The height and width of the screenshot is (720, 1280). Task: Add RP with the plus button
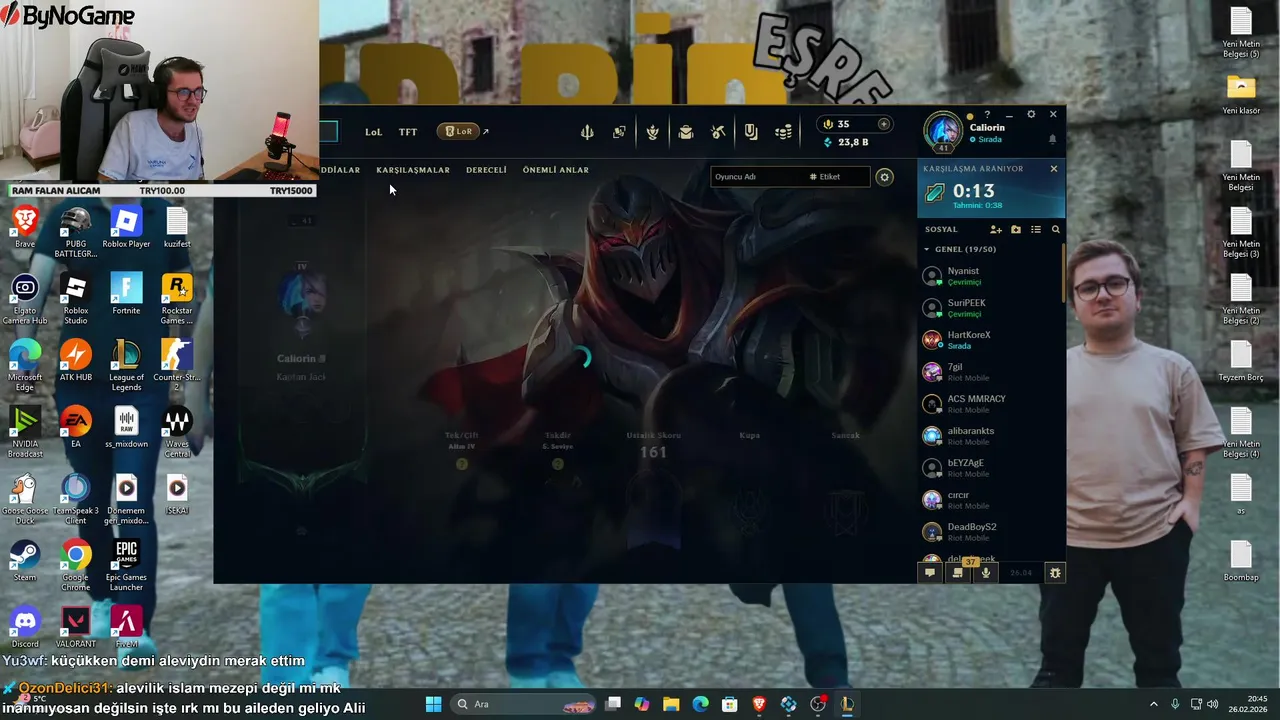click(x=883, y=124)
